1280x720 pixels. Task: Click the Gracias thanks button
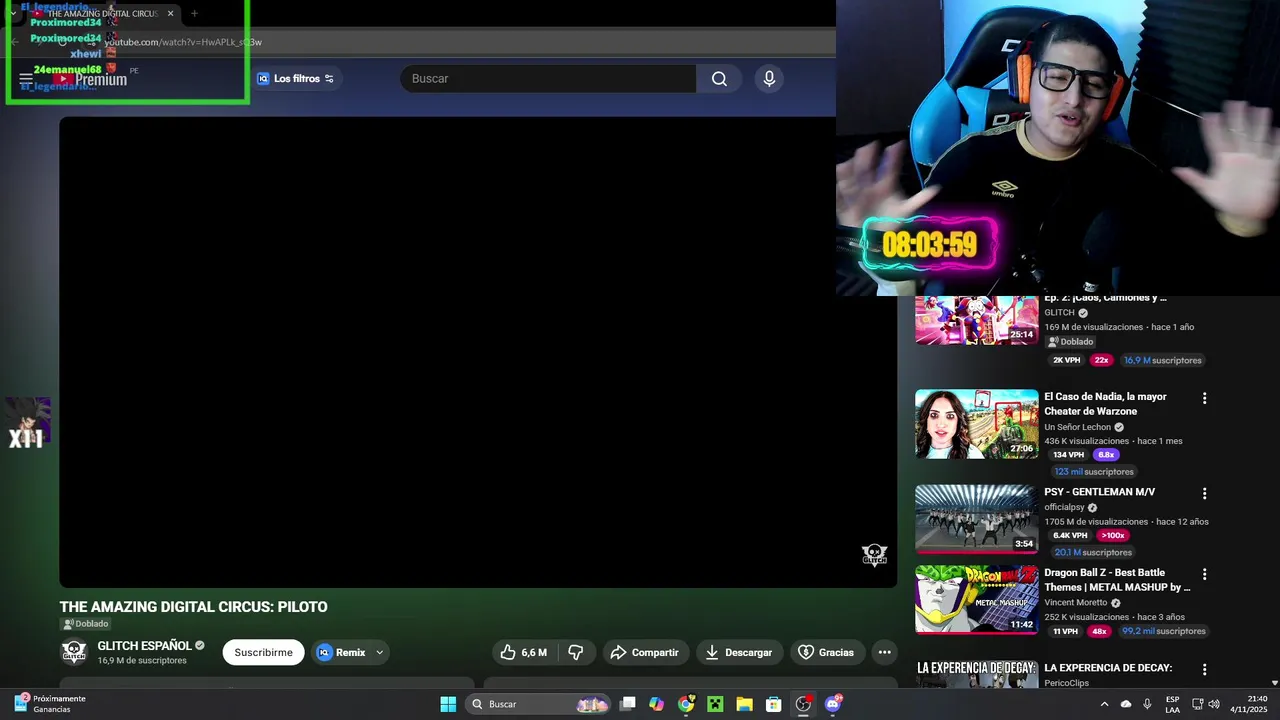pos(827,652)
